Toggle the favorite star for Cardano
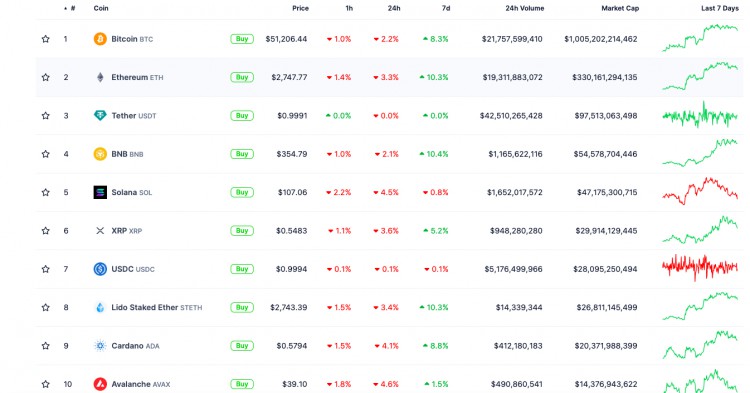750x393 pixels. pos(45,346)
